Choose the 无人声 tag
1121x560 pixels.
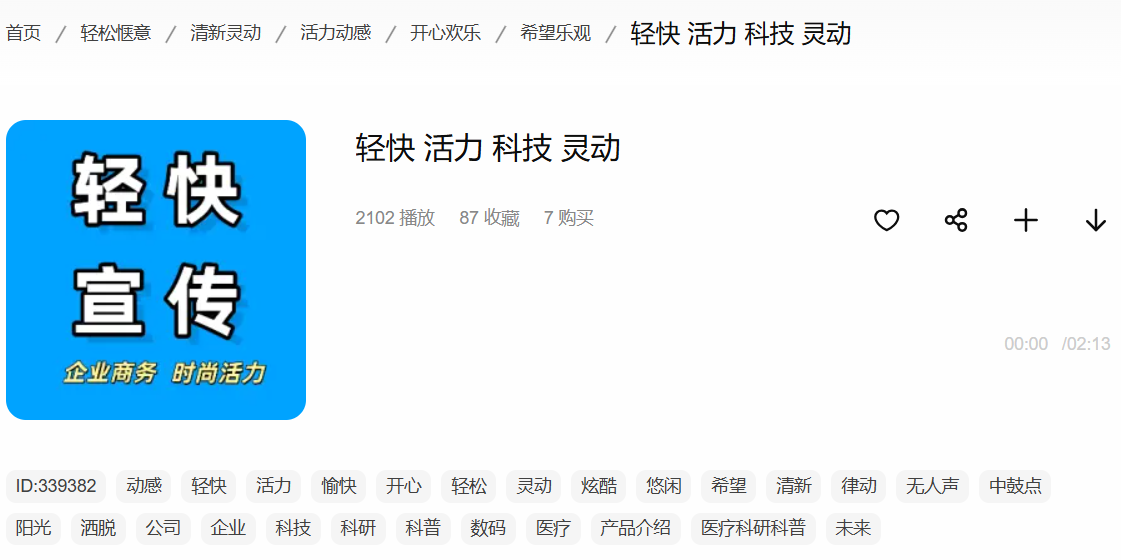pos(932,486)
